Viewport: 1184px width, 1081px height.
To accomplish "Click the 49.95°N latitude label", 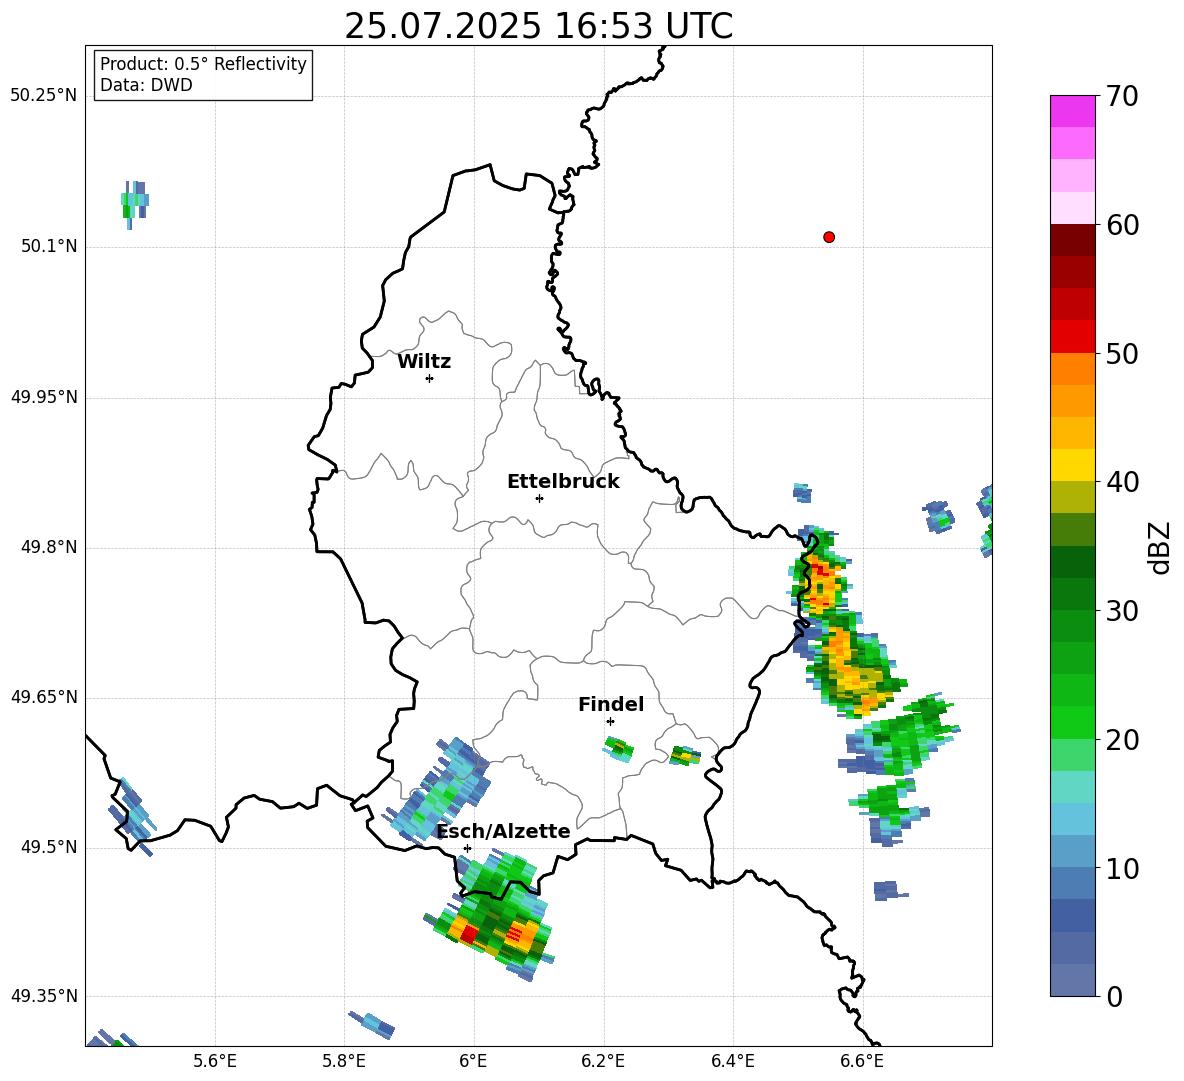I will coord(44,397).
